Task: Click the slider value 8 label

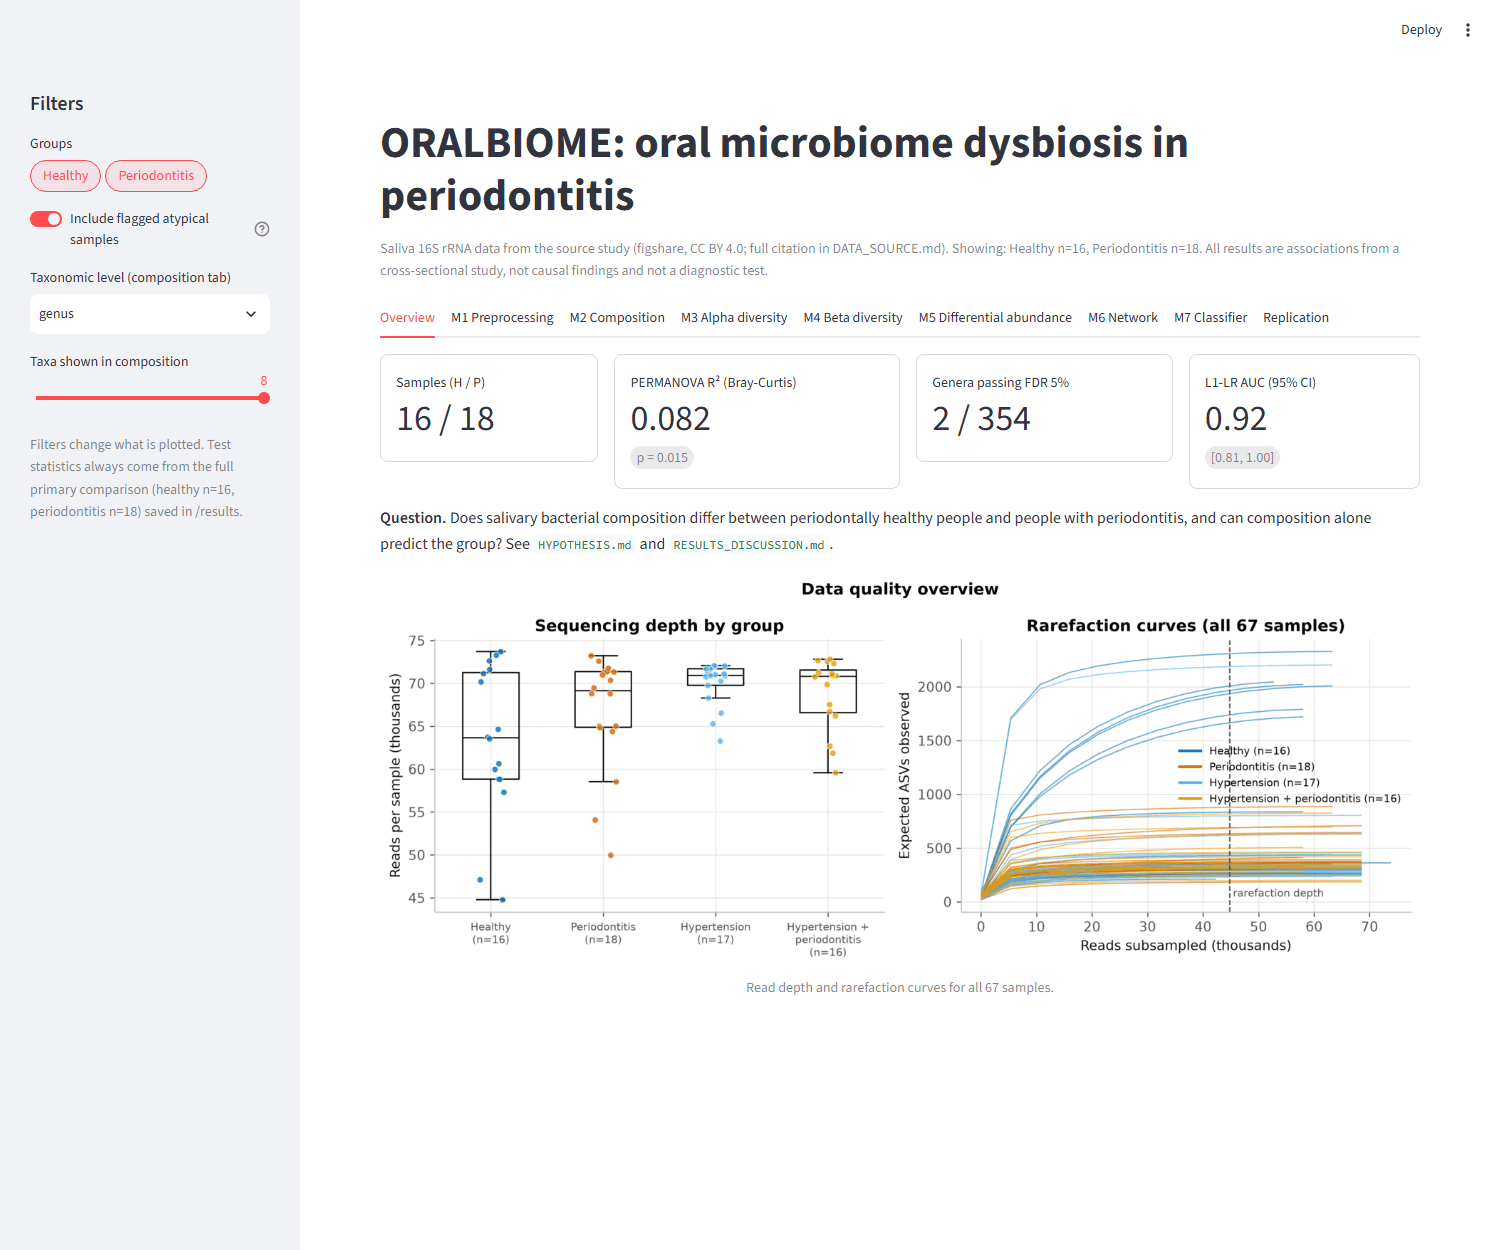Action: [x=264, y=381]
